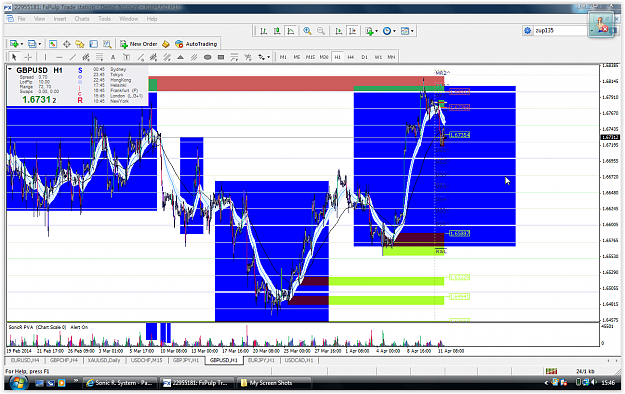Select the arrow cursor tool
This screenshot has width=625, height=394.
point(14,57)
